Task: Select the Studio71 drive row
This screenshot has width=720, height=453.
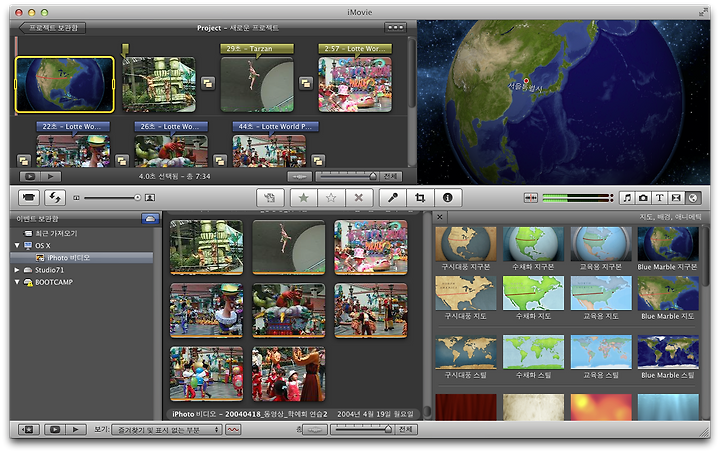Action: click(82, 270)
